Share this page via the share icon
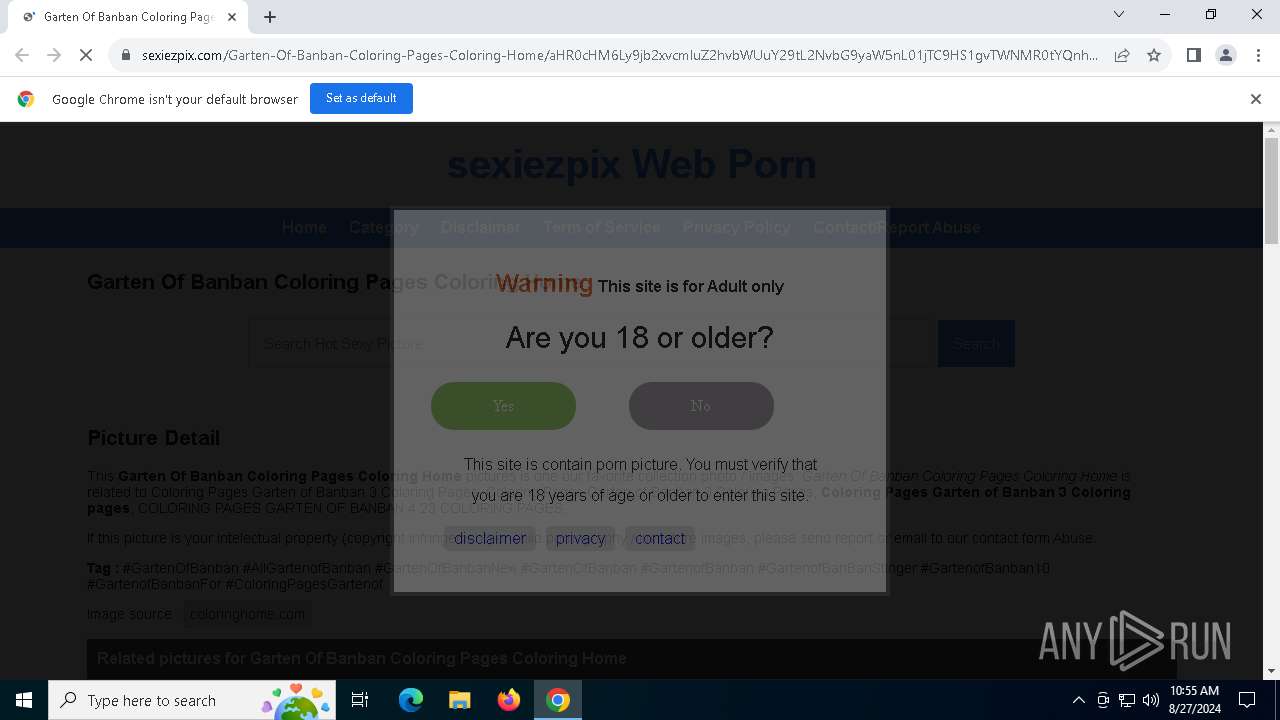 1122,55
